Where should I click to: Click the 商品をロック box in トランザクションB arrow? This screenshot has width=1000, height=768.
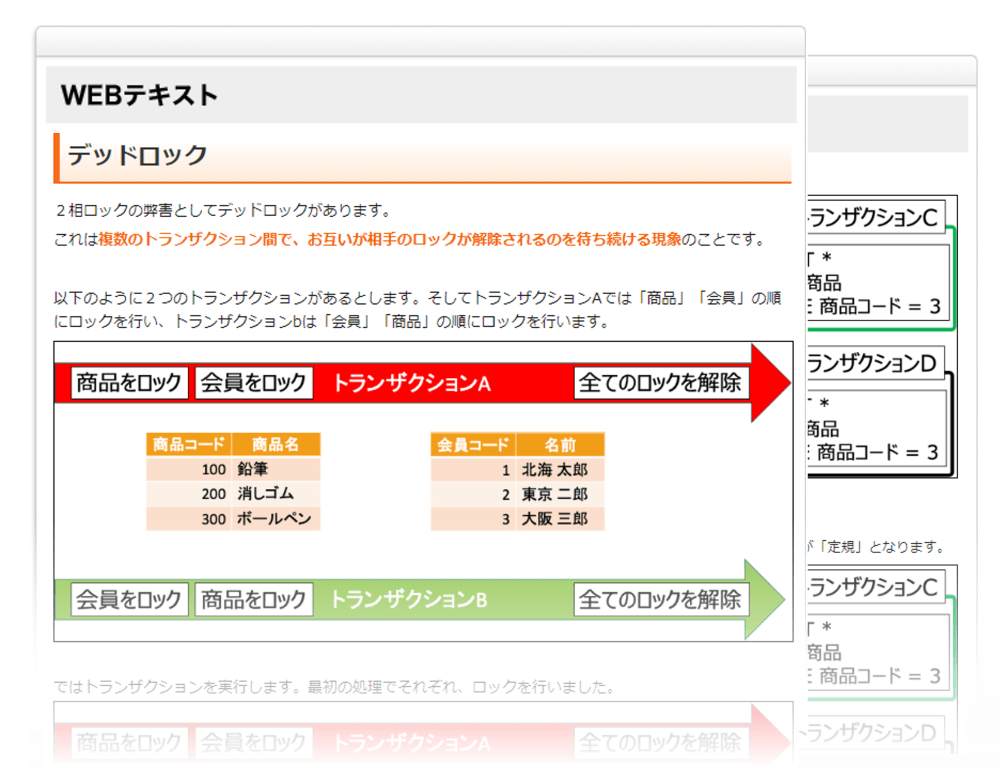254,599
